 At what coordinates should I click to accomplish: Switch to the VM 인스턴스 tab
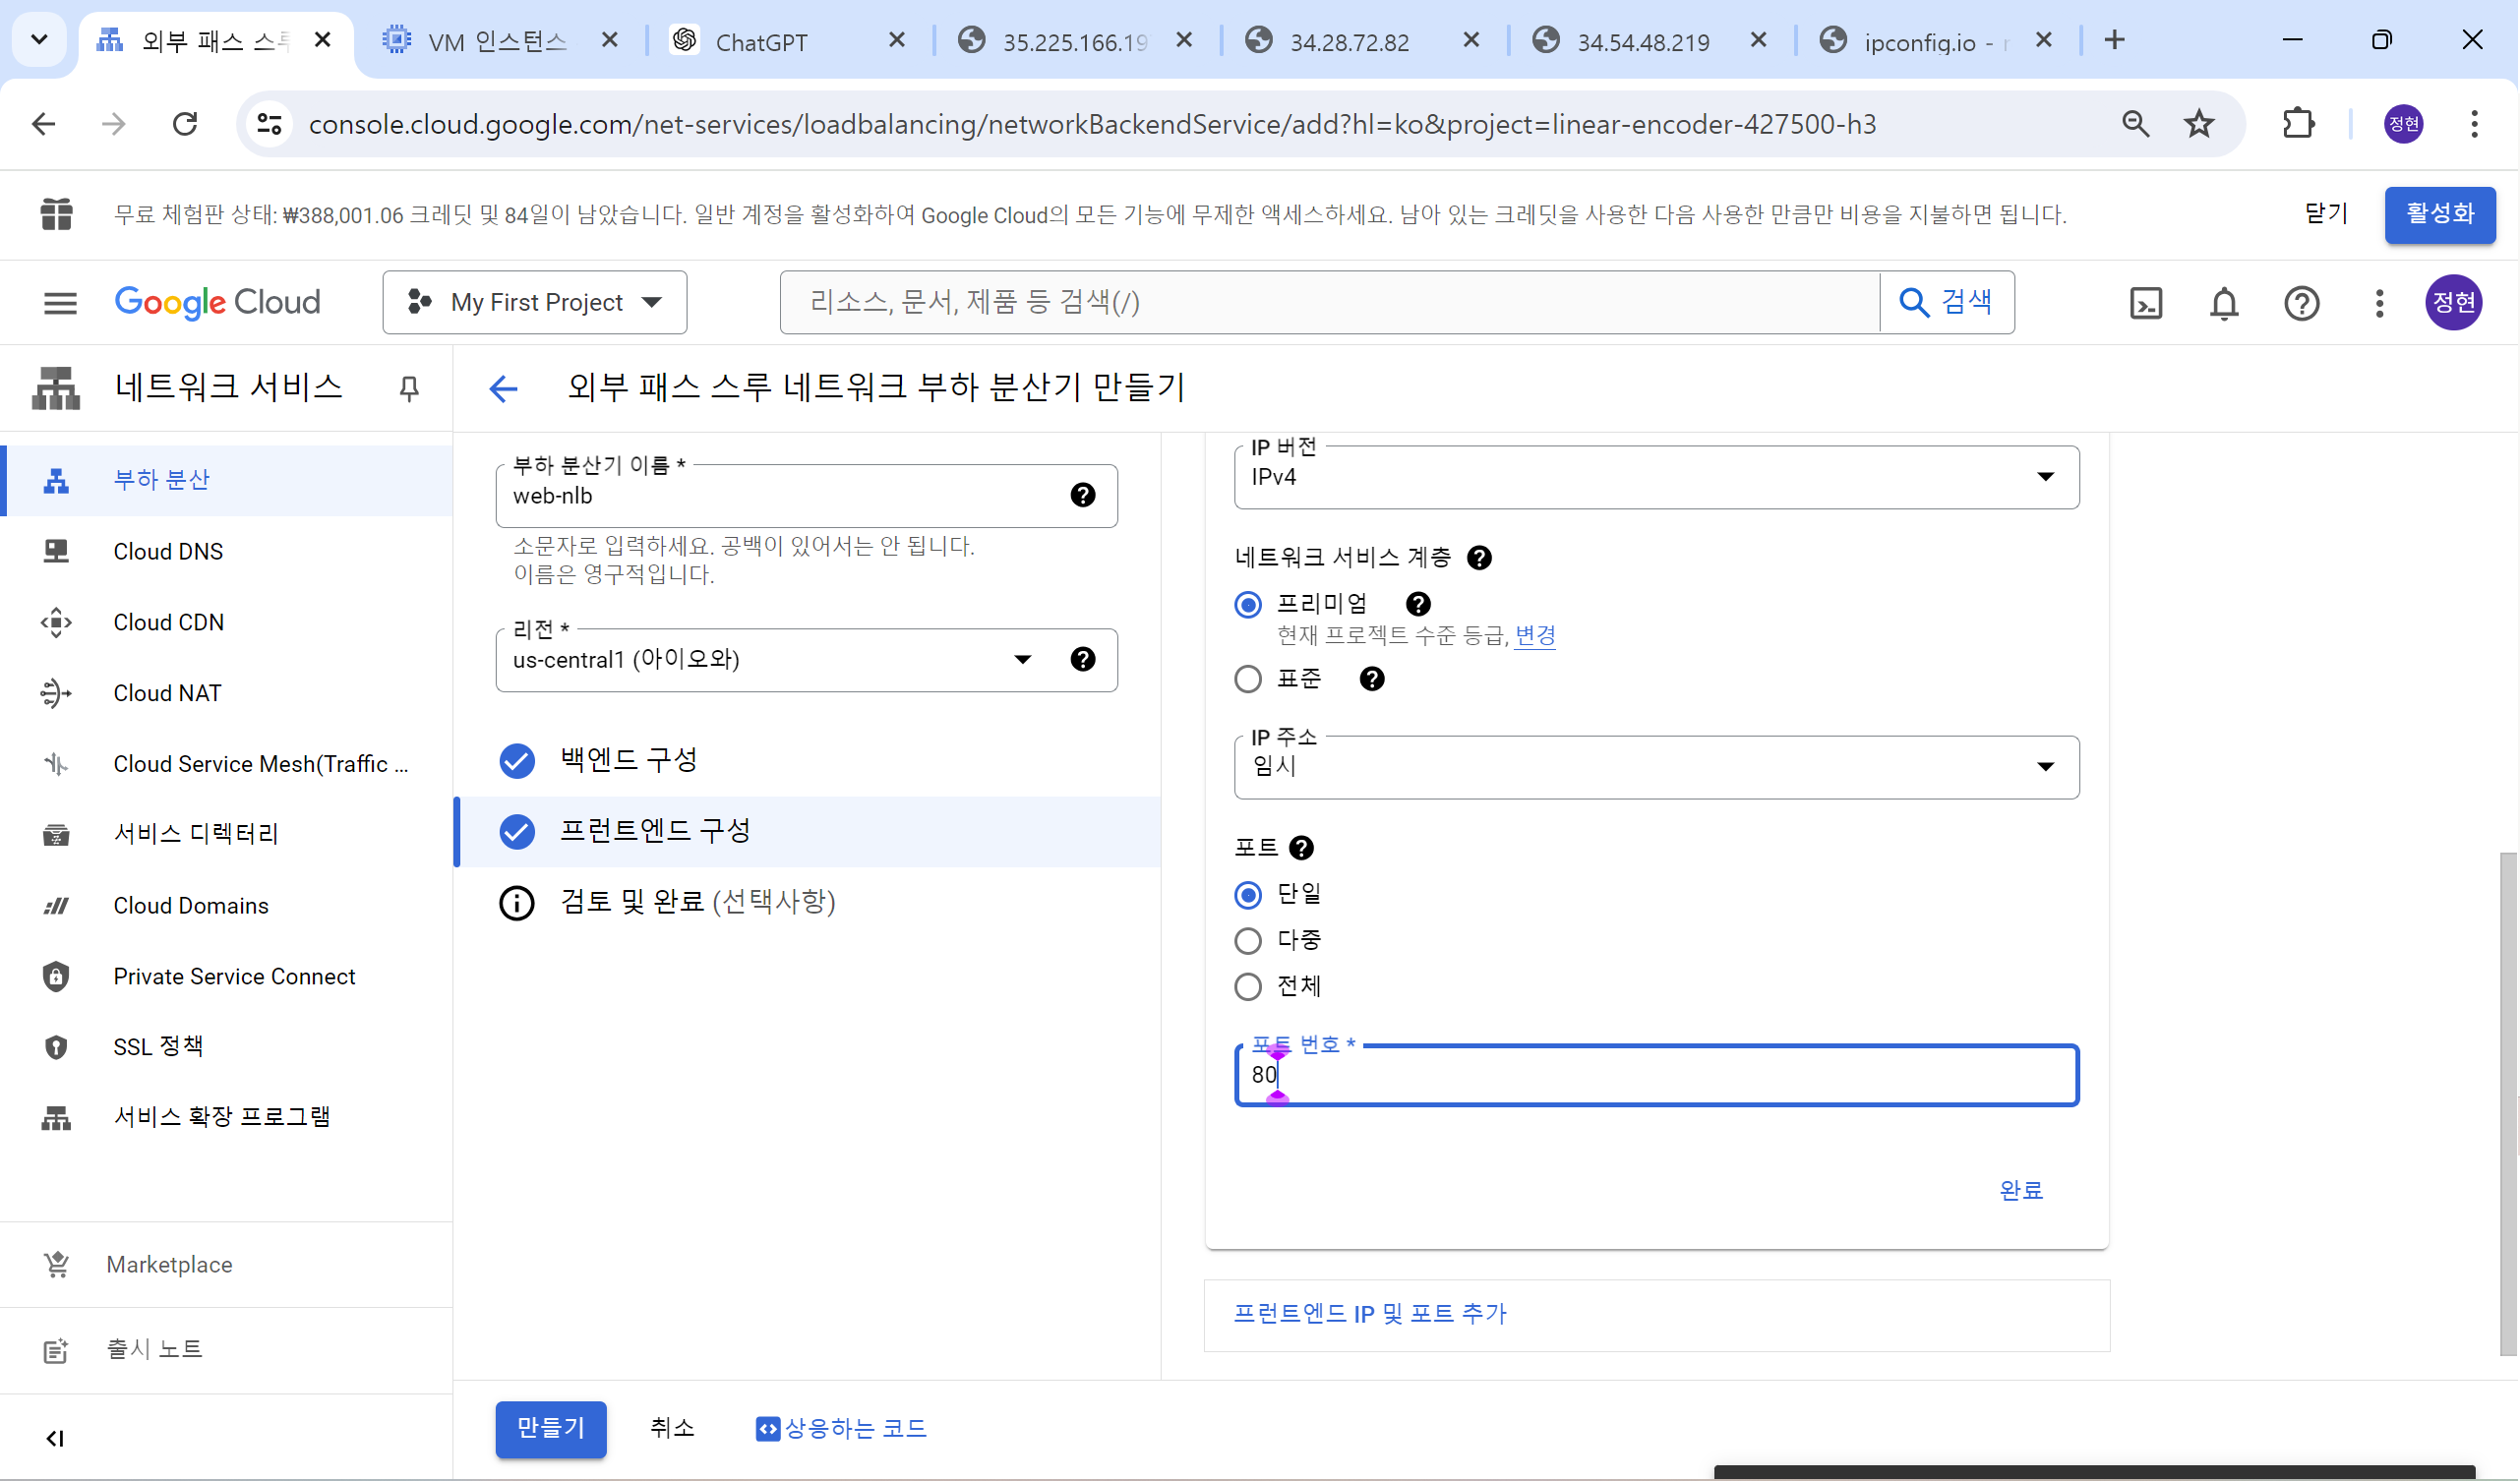(x=497, y=41)
